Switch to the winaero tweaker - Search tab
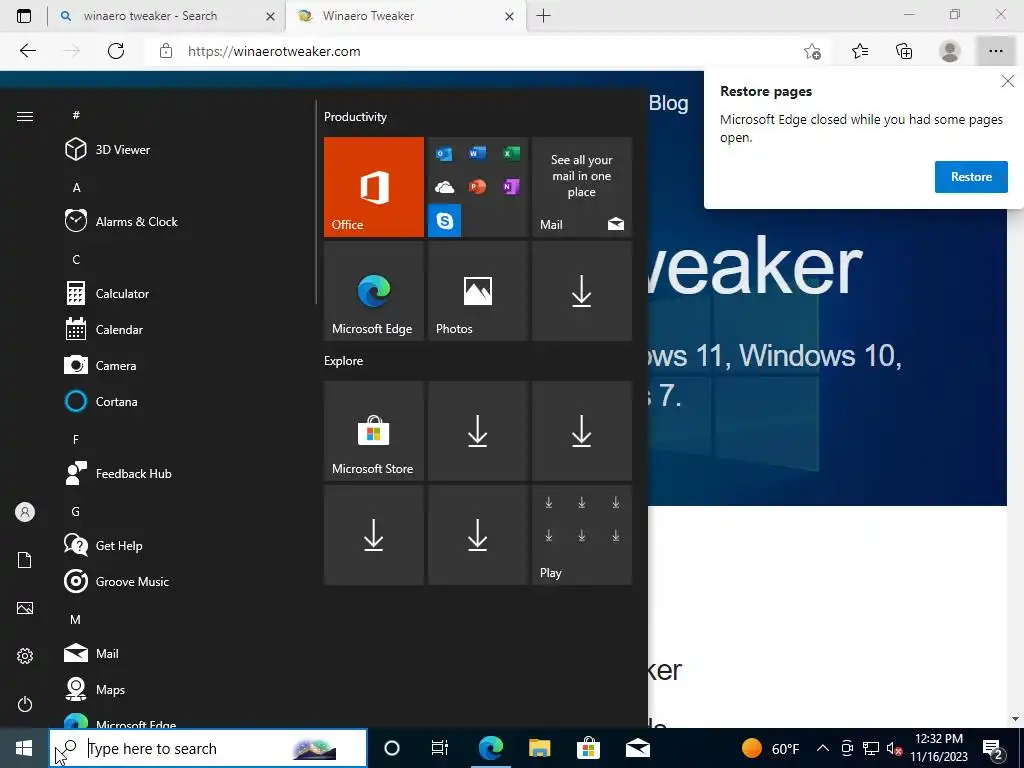Image resolution: width=1024 pixels, height=768 pixels. (x=167, y=16)
